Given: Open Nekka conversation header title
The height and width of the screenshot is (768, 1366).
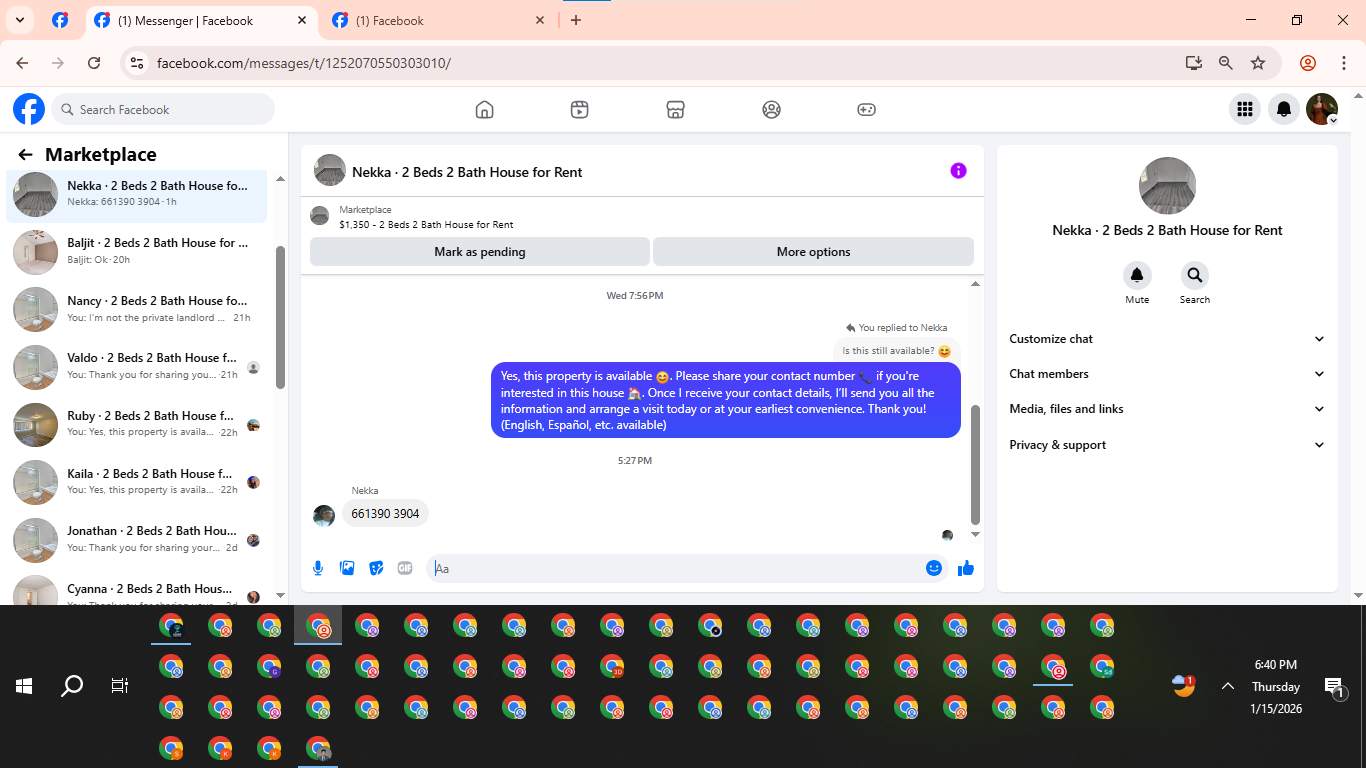Looking at the screenshot, I should click(467, 172).
